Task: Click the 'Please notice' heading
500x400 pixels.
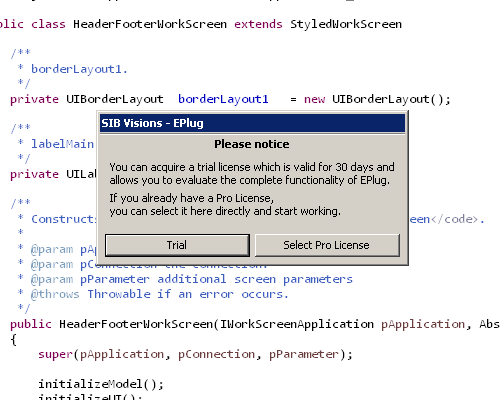Action: click(x=252, y=144)
